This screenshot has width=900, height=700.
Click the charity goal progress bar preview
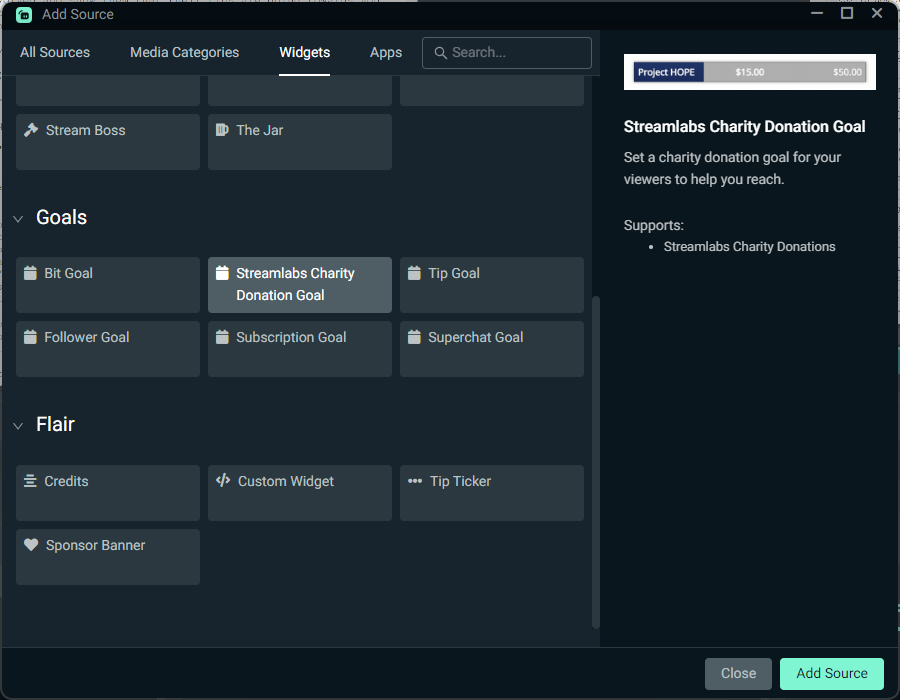749,71
